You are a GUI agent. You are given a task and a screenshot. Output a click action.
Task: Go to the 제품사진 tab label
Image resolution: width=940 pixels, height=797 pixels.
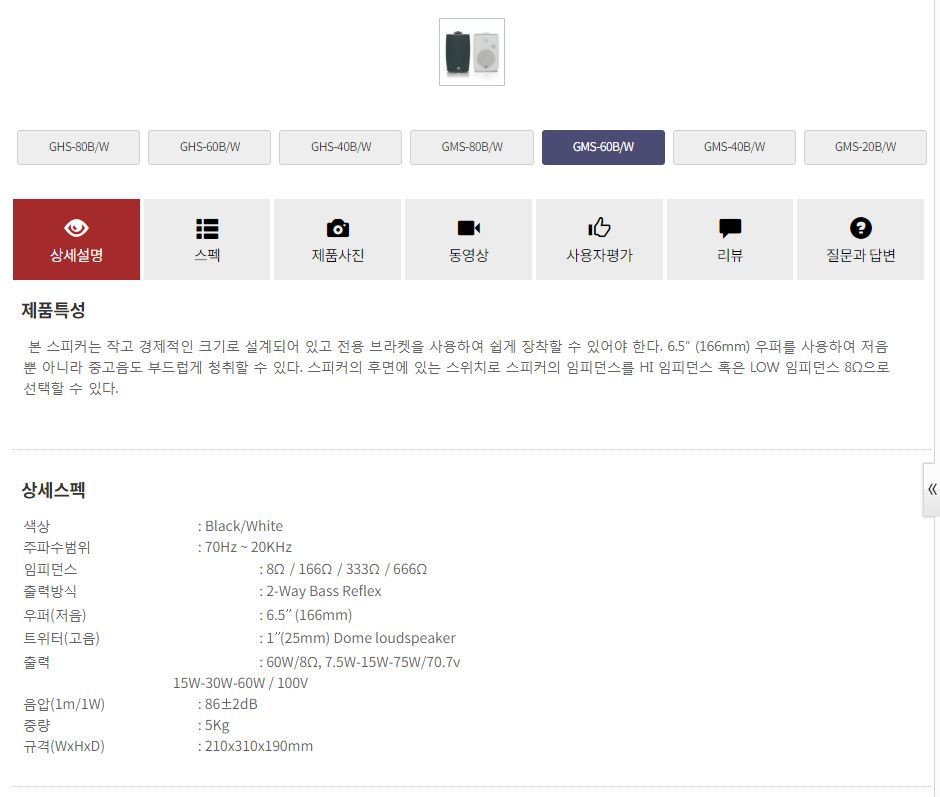coord(338,255)
